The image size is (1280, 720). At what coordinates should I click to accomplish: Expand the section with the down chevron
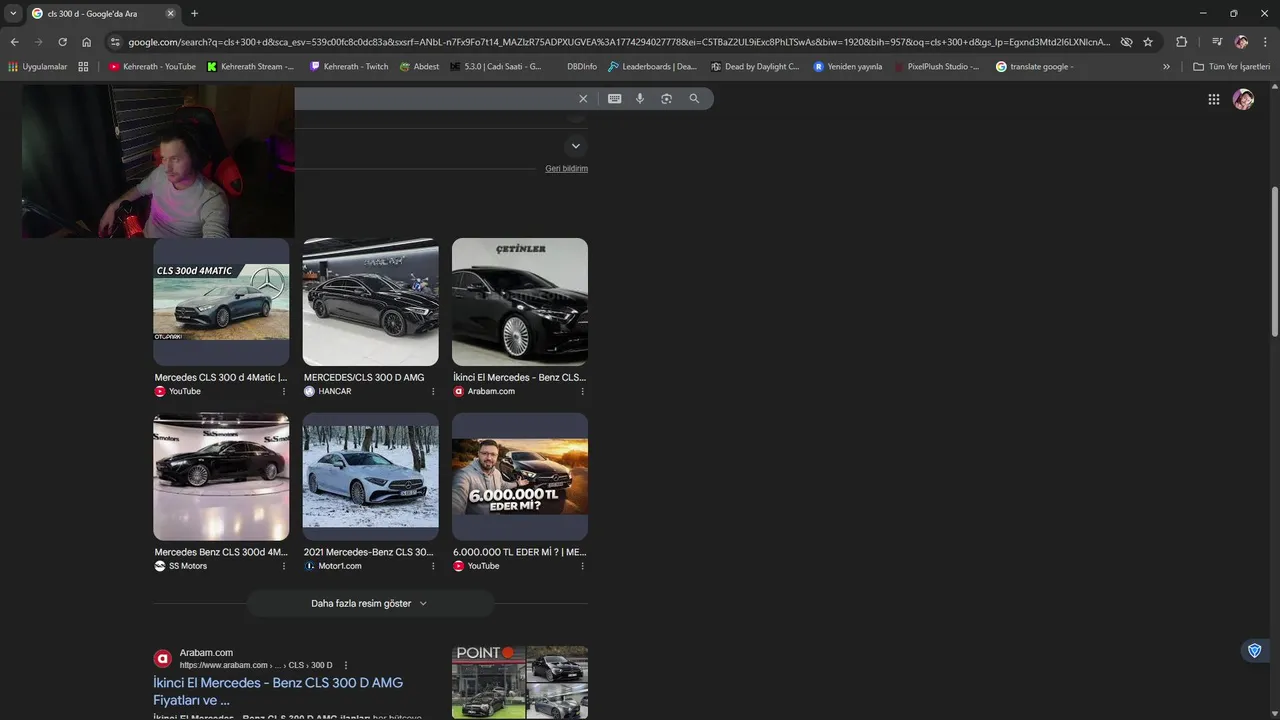coord(575,146)
